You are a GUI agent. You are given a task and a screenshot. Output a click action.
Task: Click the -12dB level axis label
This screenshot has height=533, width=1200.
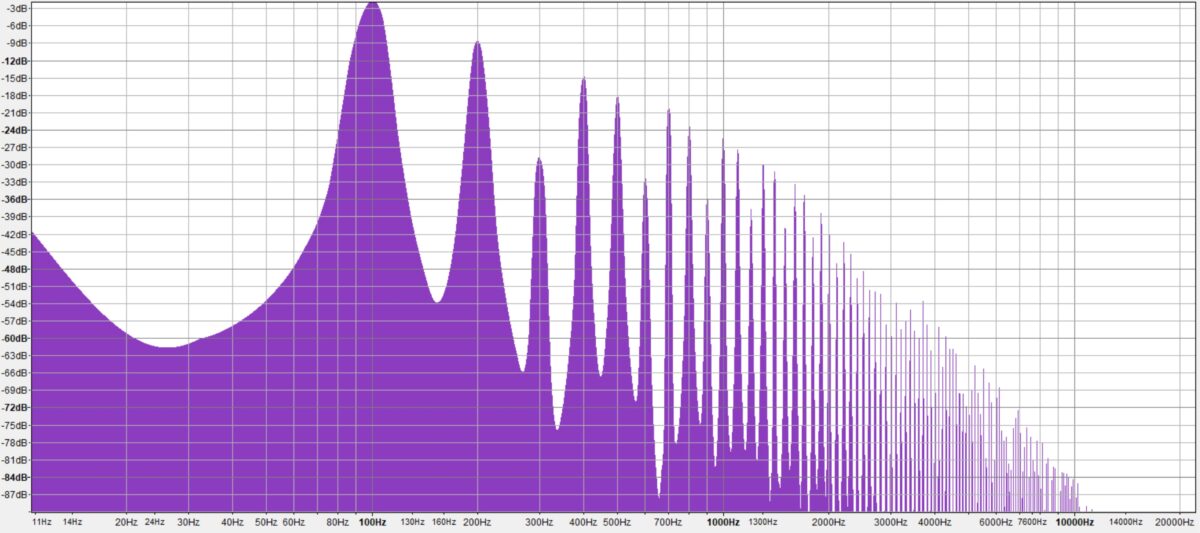[x=15, y=60]
